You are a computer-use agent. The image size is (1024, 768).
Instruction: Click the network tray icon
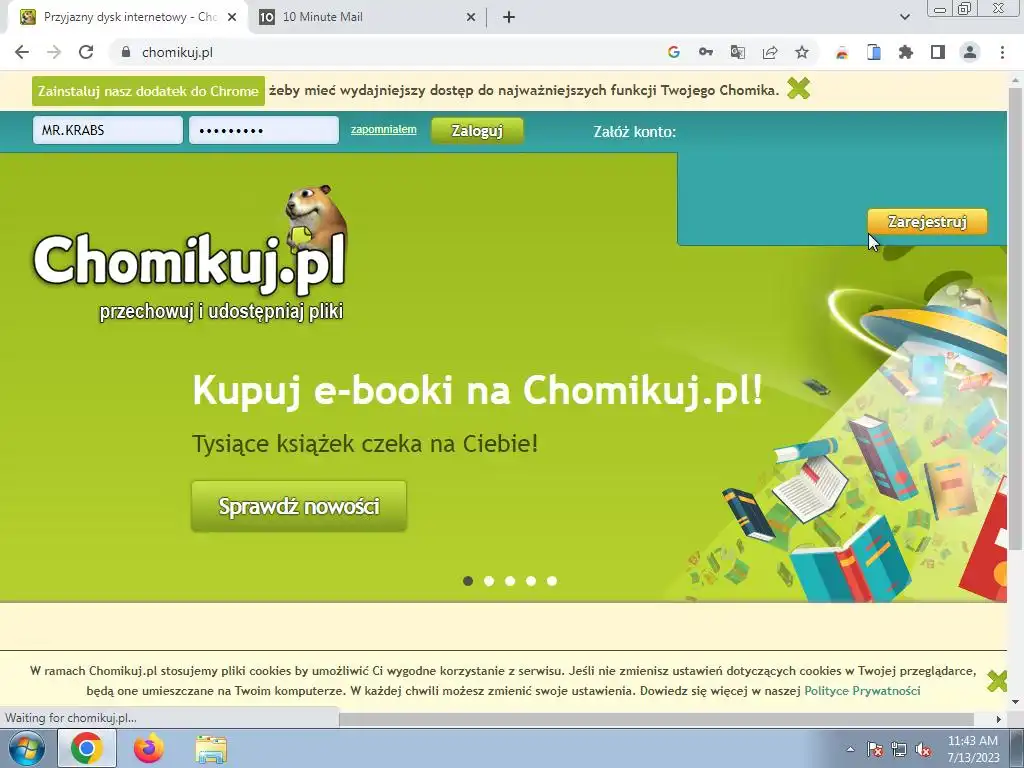[899, 749]
